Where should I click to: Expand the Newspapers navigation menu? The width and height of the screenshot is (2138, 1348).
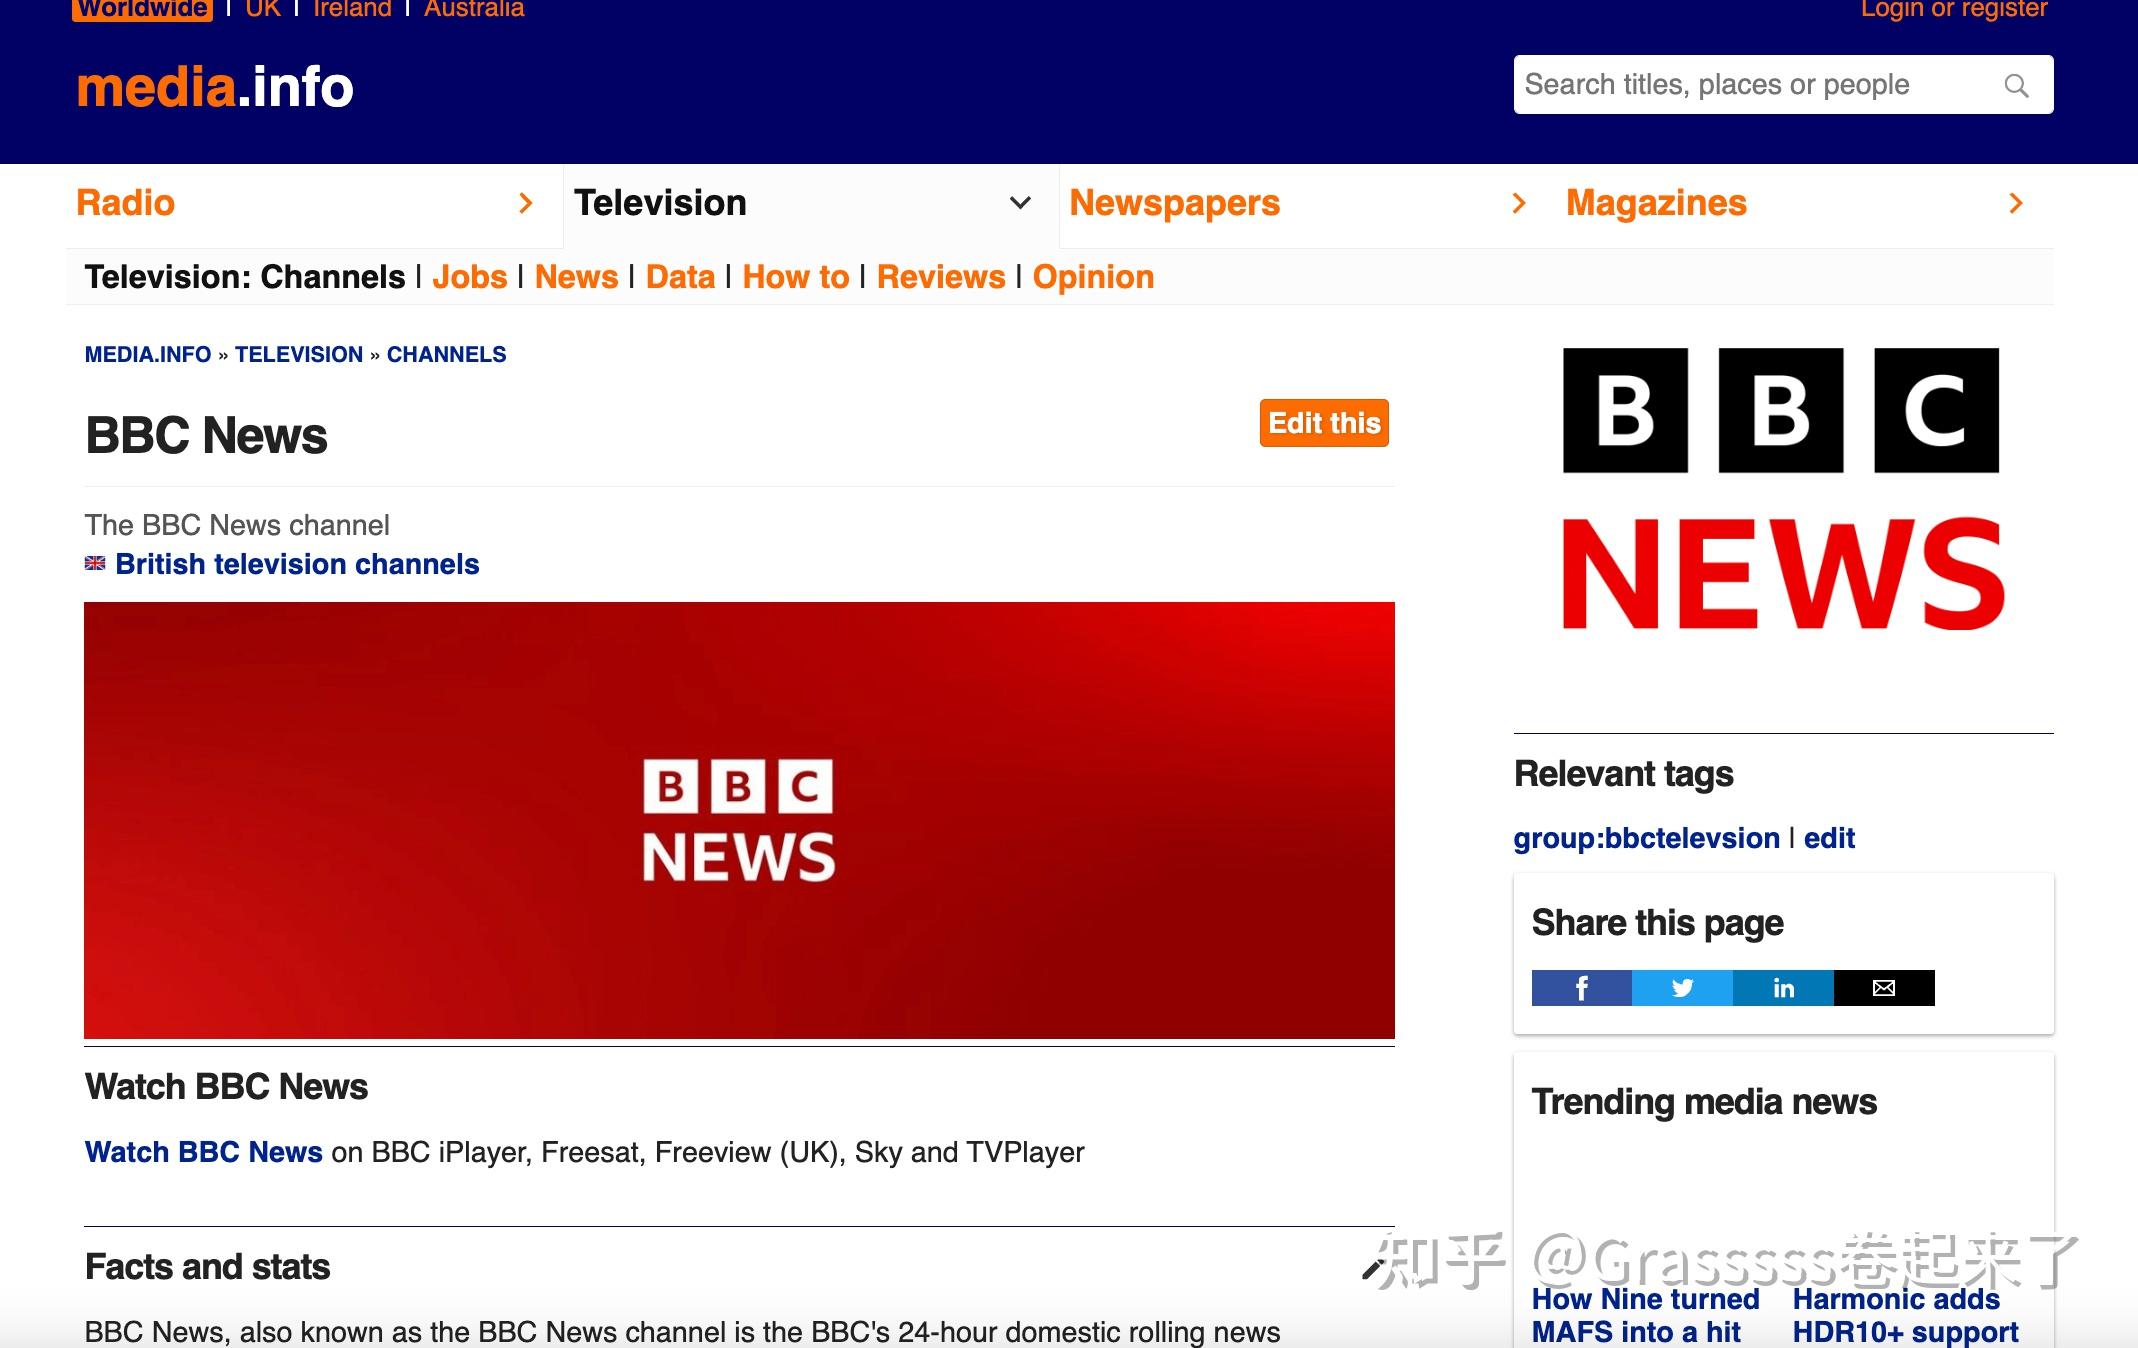pyautogui.click(x=1518, y=203)
